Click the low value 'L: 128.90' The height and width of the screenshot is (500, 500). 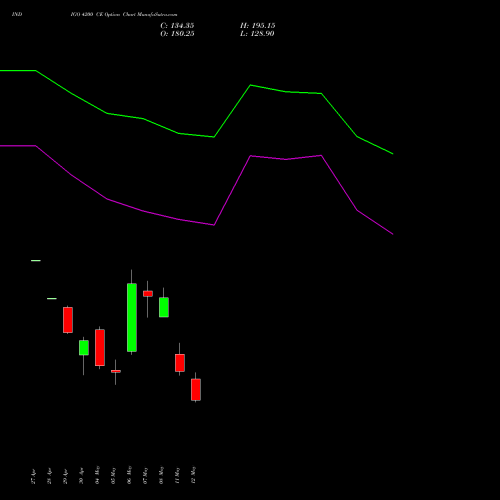[257, 34]
